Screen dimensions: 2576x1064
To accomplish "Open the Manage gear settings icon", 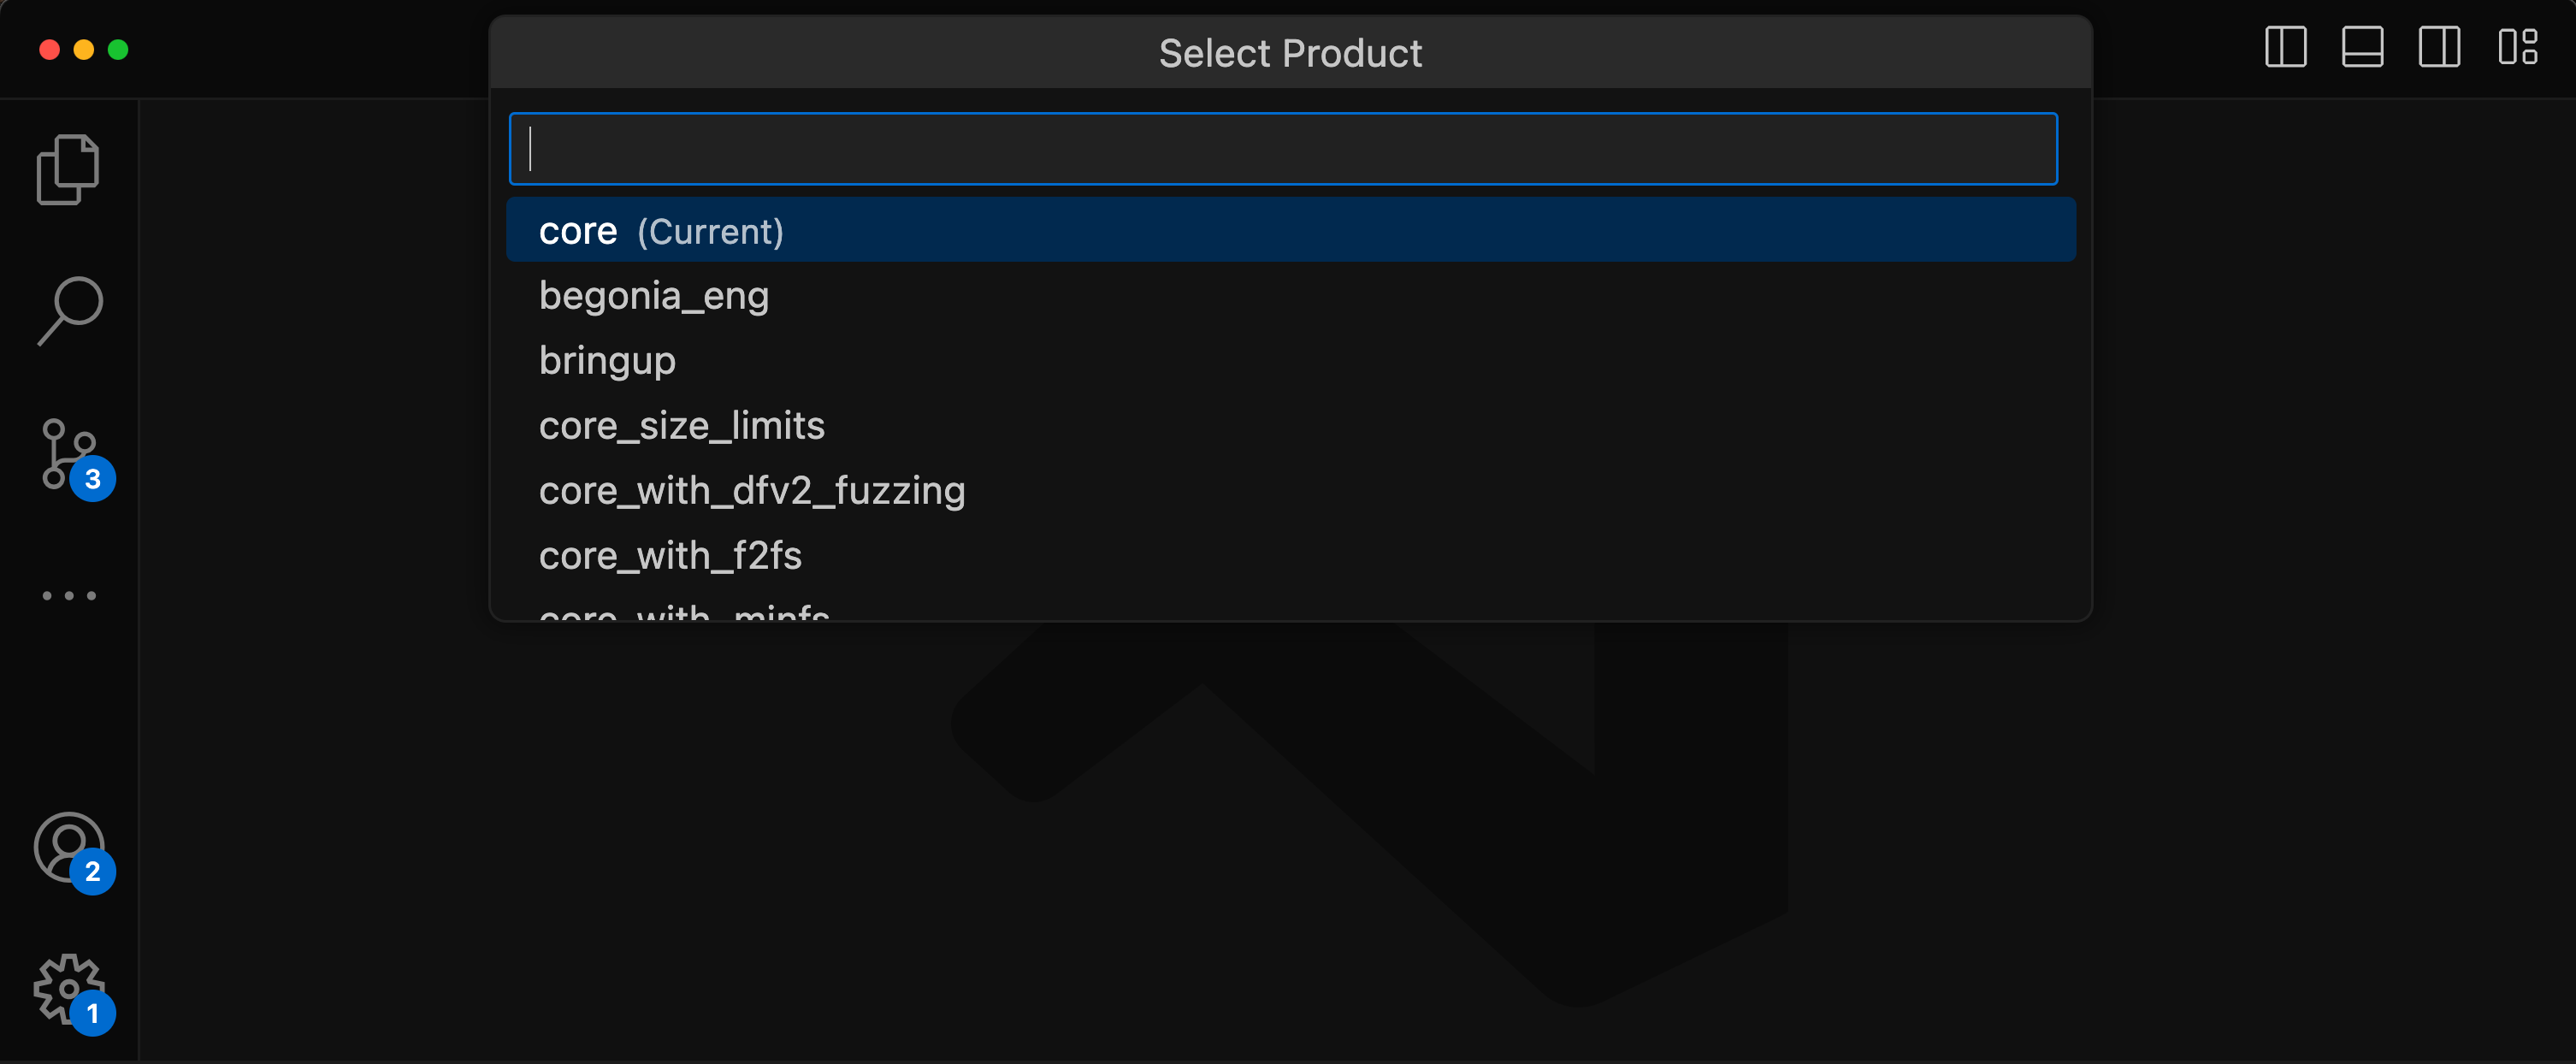I will (x=69, y=989).
